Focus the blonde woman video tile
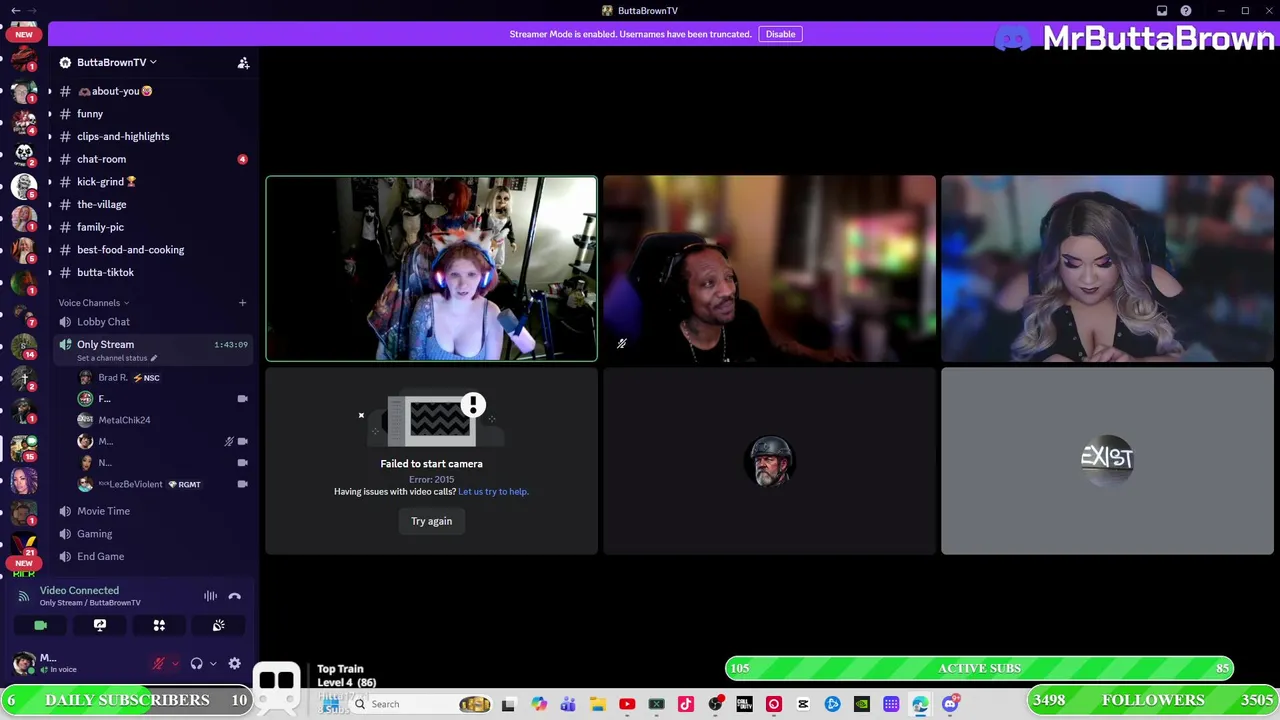The image size is (1280, 720). point(1107,269)
